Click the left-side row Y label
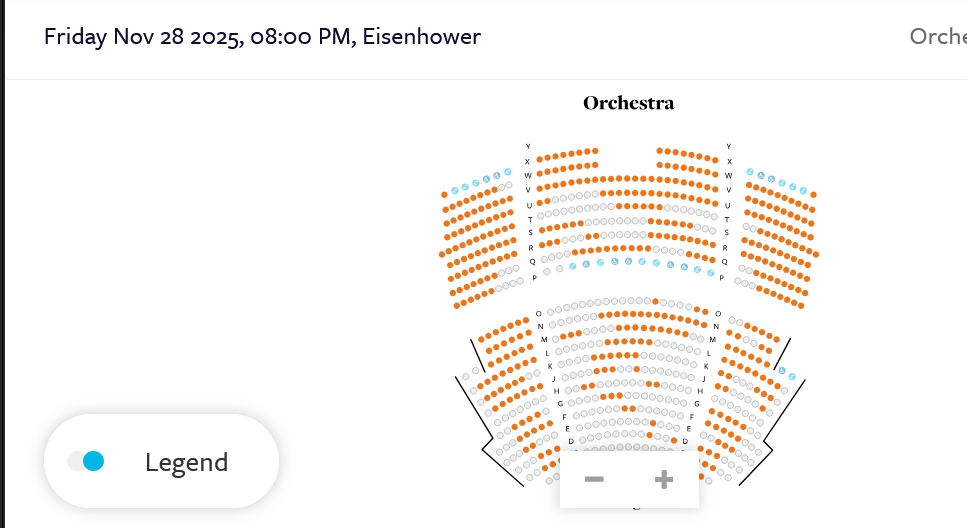The height and width of the screenshot is (528, 967). [528, 147]
